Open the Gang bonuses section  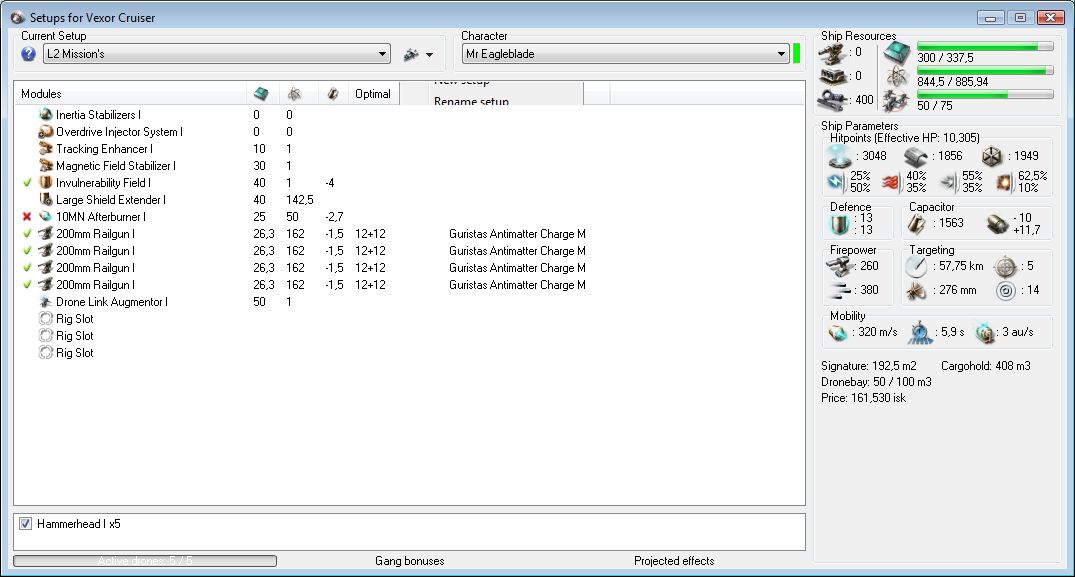(409, 561)
